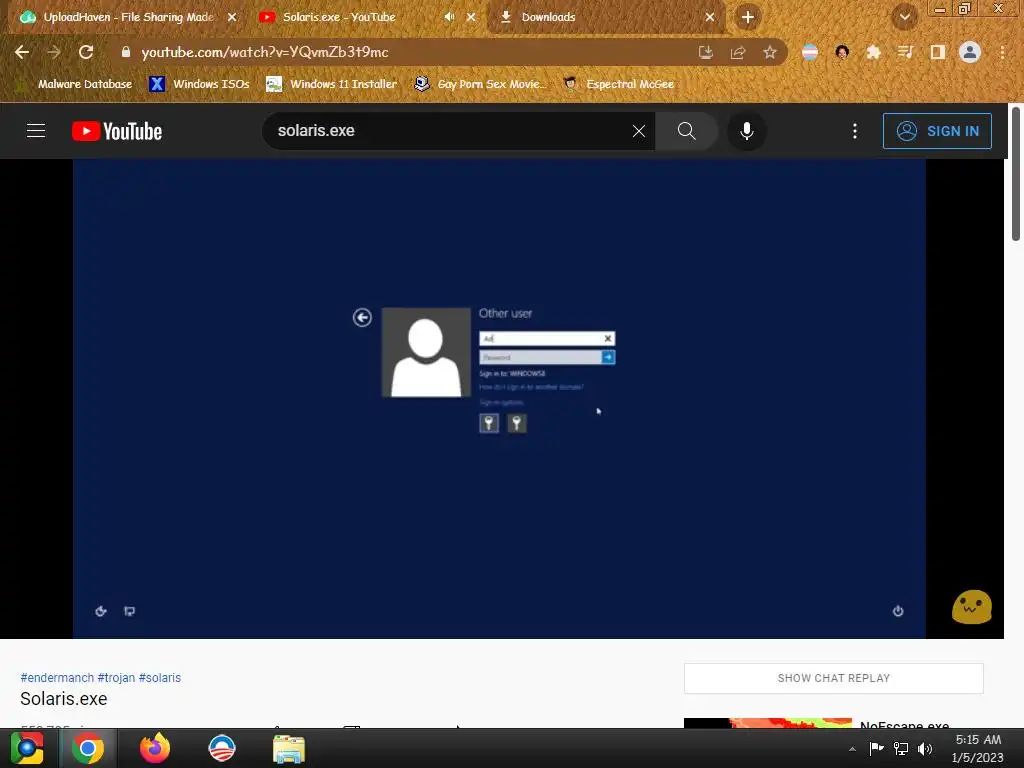Open network tray icon
The height and width of the screenshot is (768, 1024).
901,748
